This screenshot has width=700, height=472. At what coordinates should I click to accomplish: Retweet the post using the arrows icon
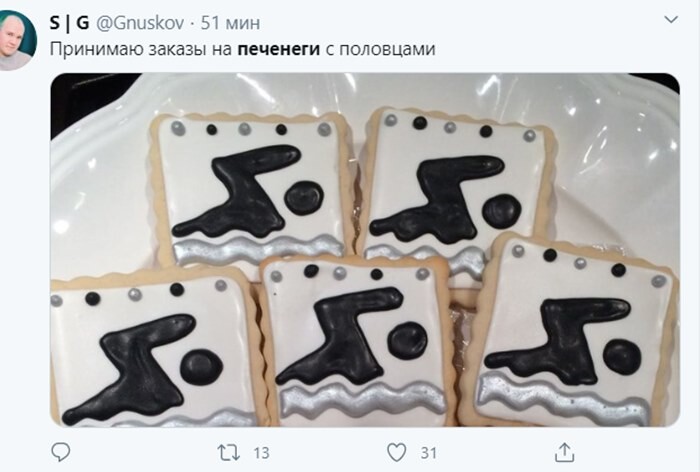tap(228, 452)
